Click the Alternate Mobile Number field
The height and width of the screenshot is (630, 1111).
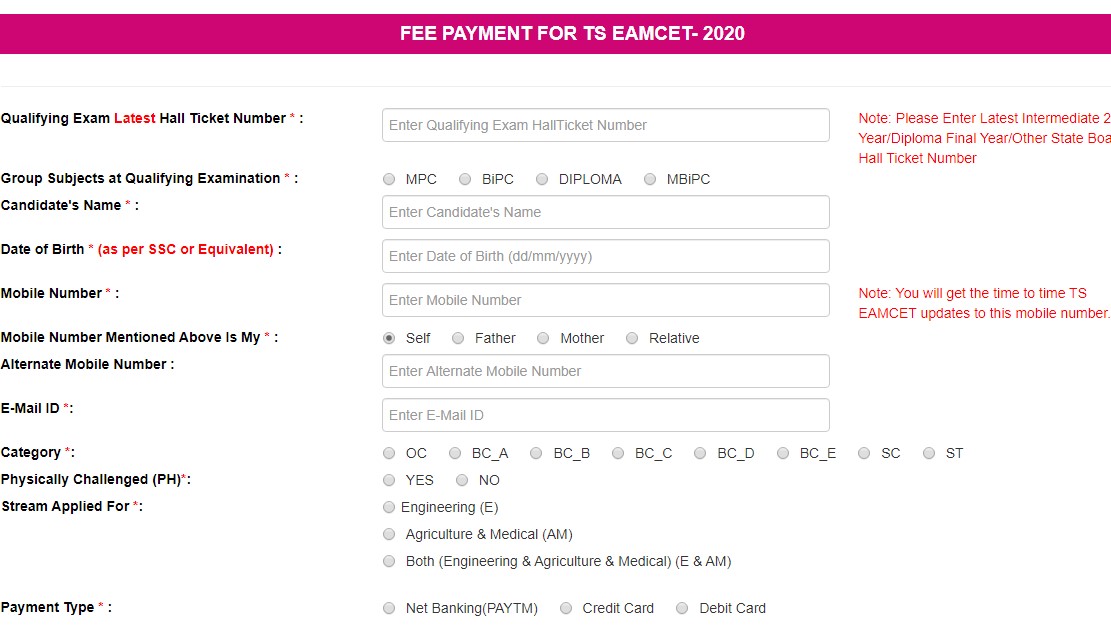tap(605, 371)
